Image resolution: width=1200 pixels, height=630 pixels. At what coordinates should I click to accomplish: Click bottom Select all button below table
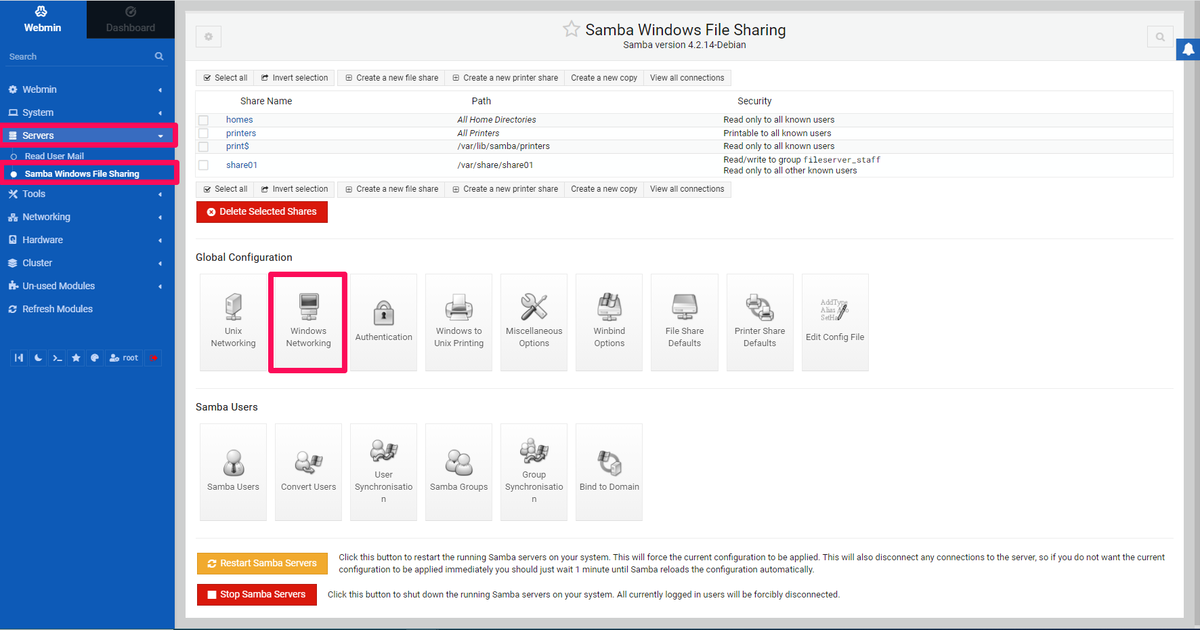pyautogui.click(x=225, y=189)
